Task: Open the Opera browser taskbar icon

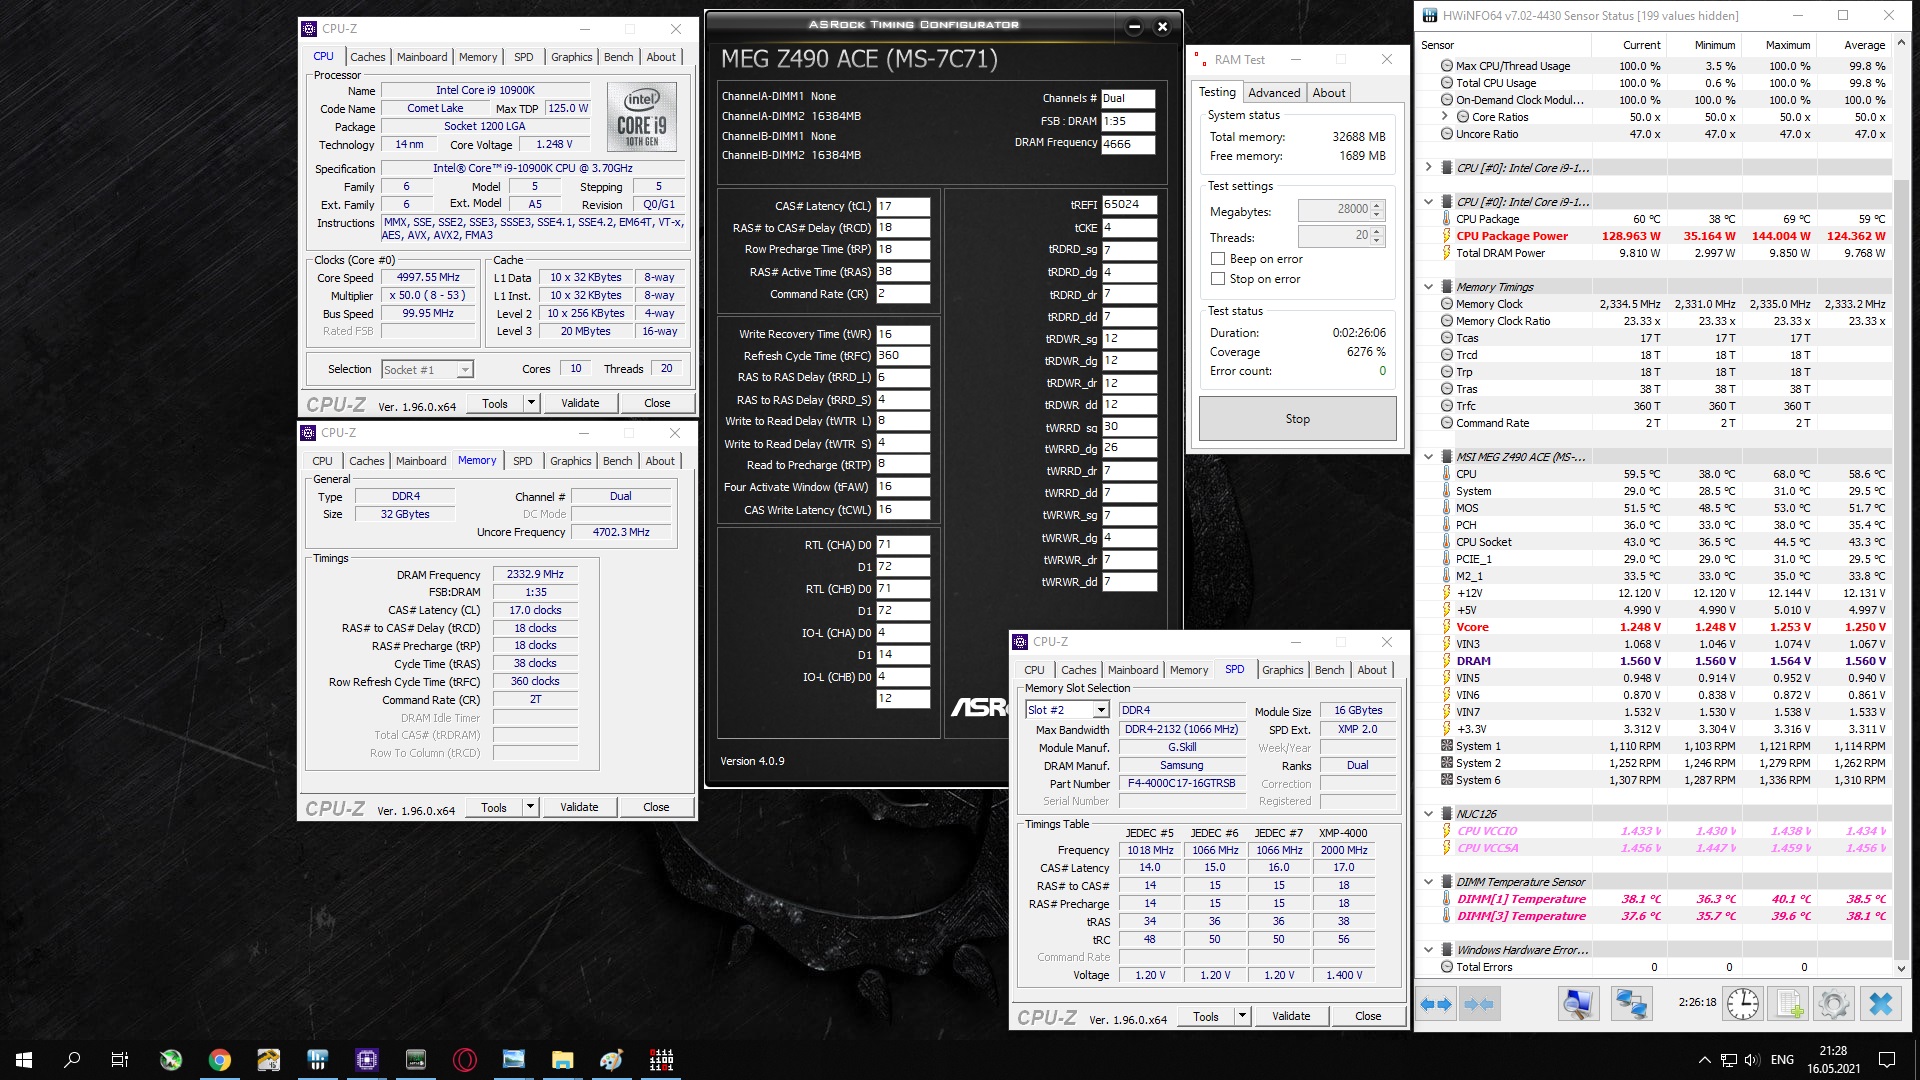Action: [464, 1060]
